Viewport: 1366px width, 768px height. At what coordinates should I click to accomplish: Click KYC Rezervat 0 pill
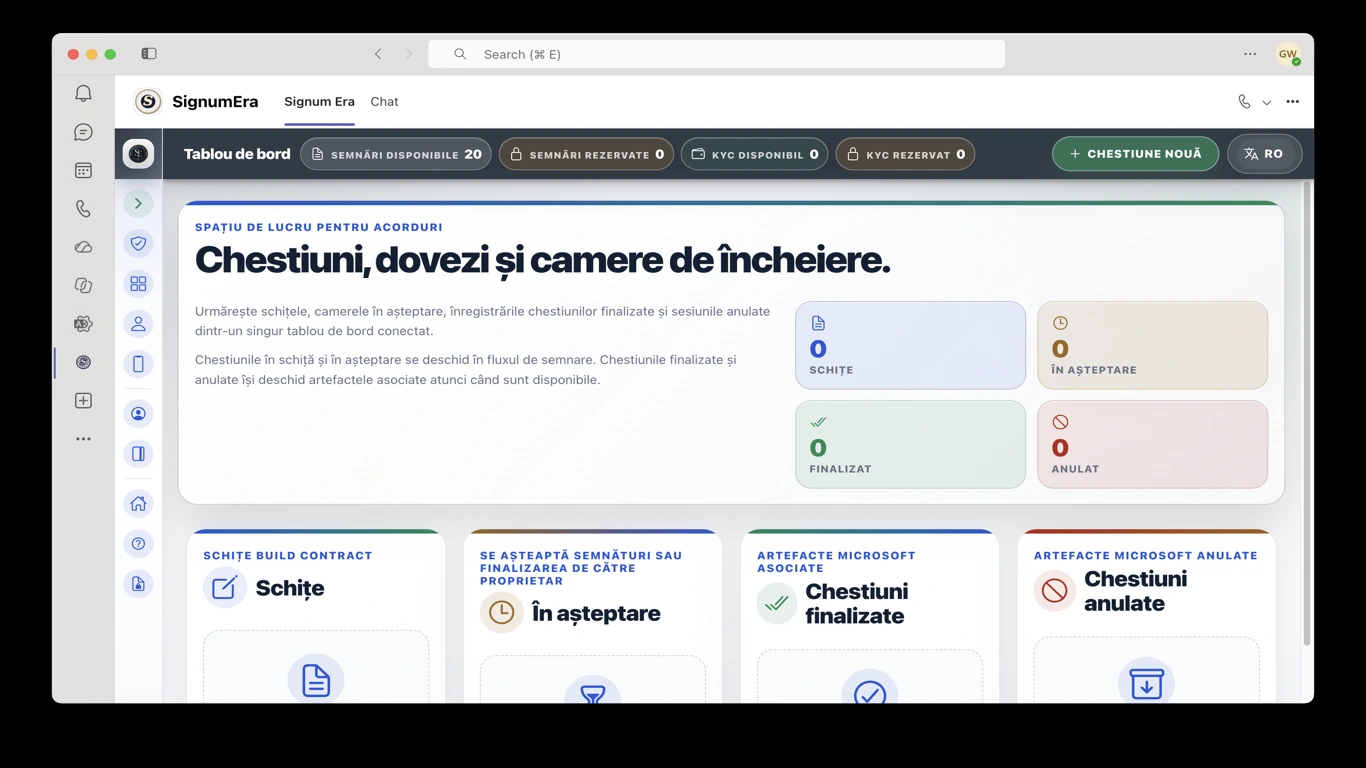click(x=905, y=154)
